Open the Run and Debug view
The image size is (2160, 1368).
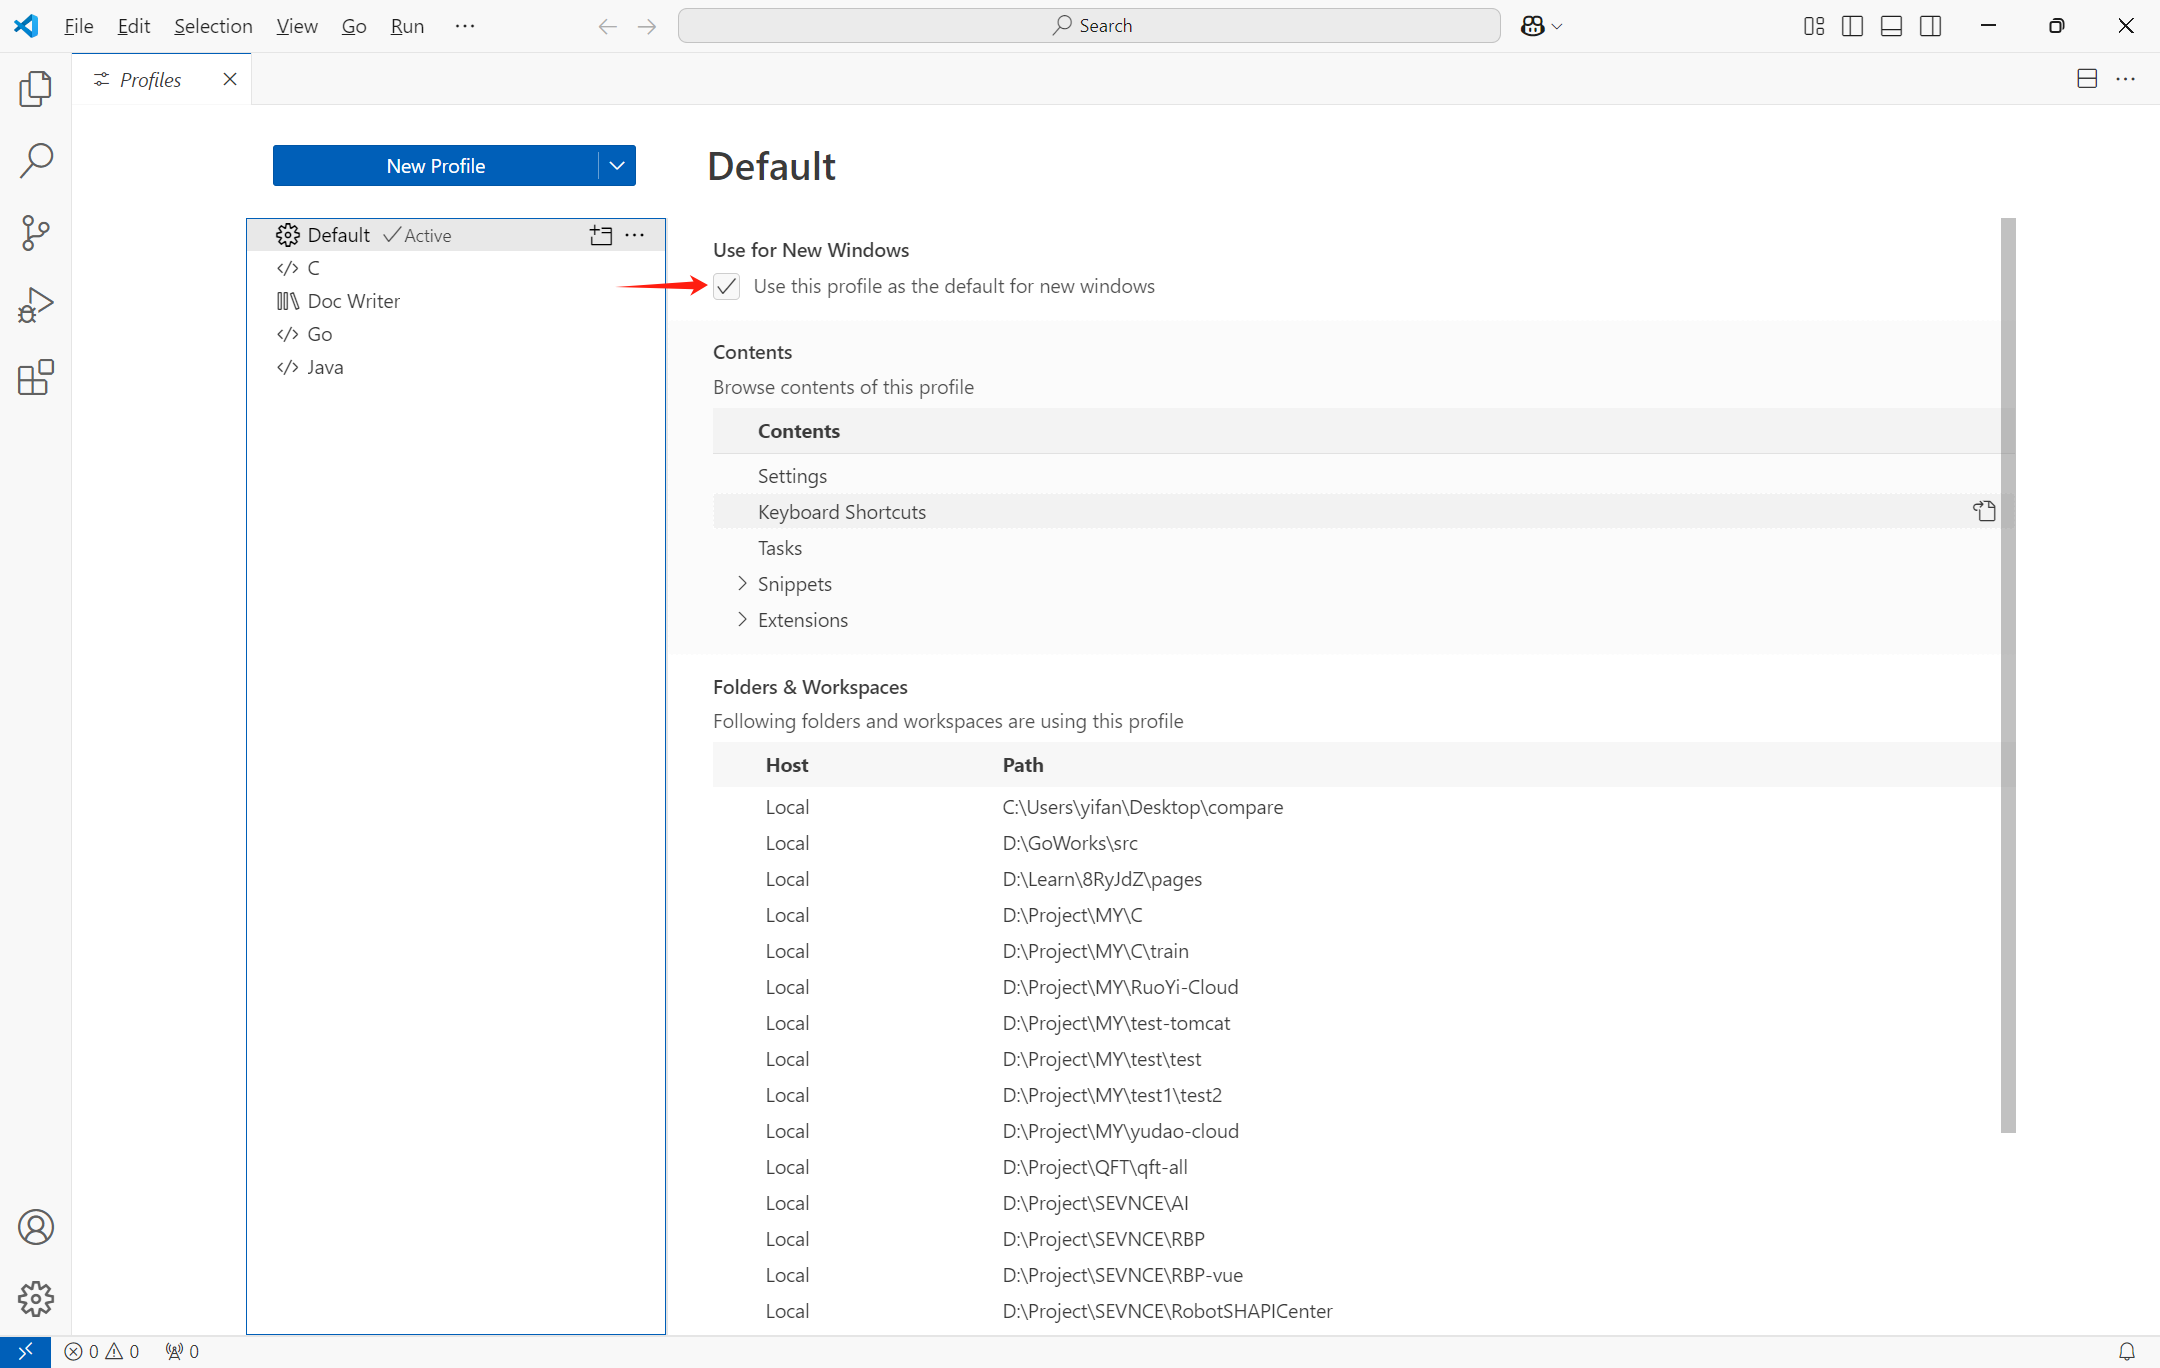[35, 305]
